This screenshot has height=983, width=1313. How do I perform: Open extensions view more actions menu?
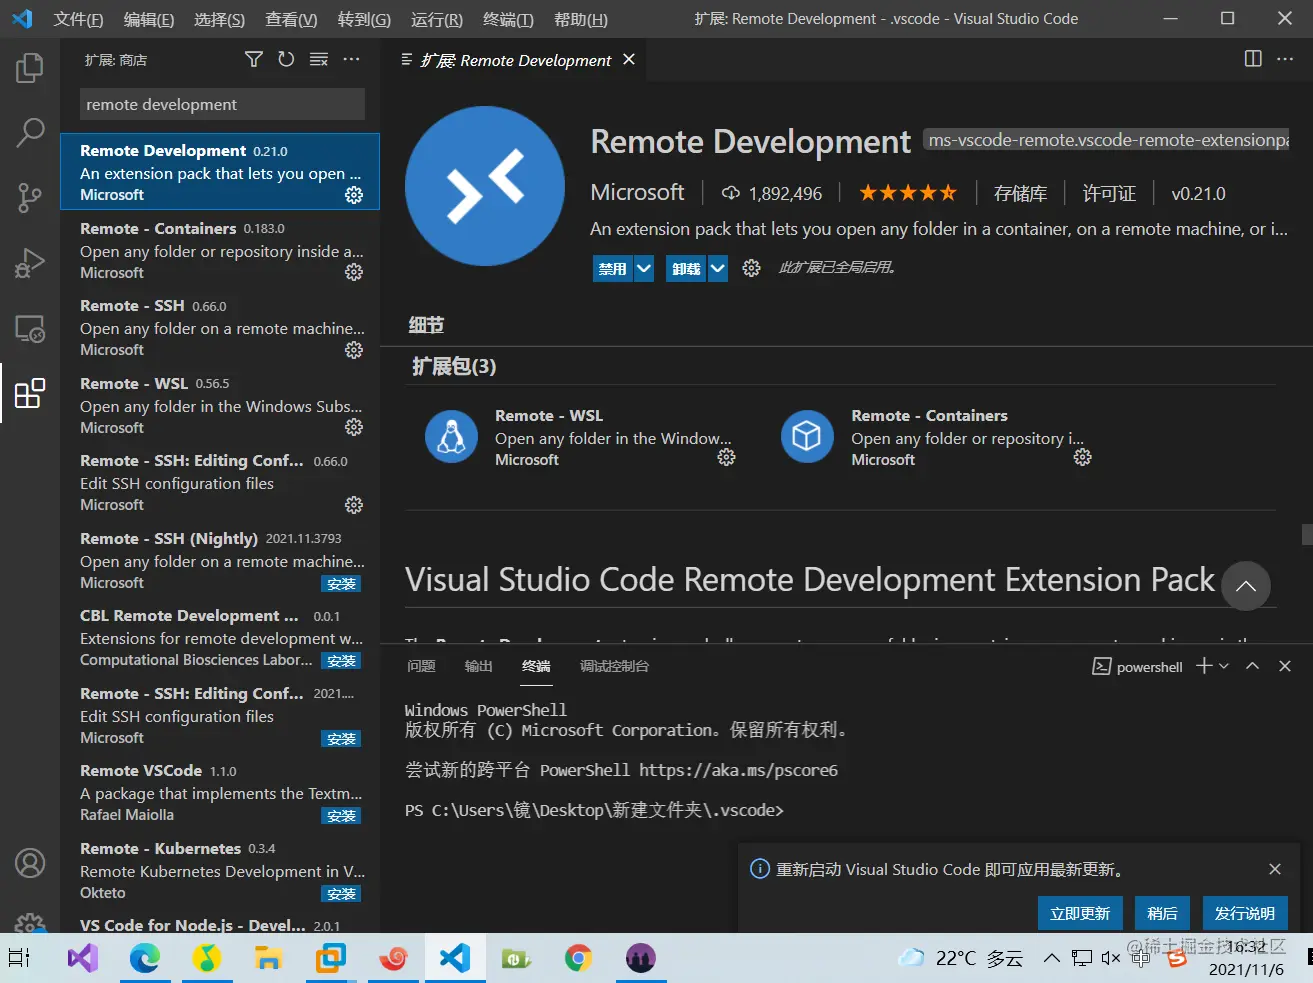pos(351,60)
